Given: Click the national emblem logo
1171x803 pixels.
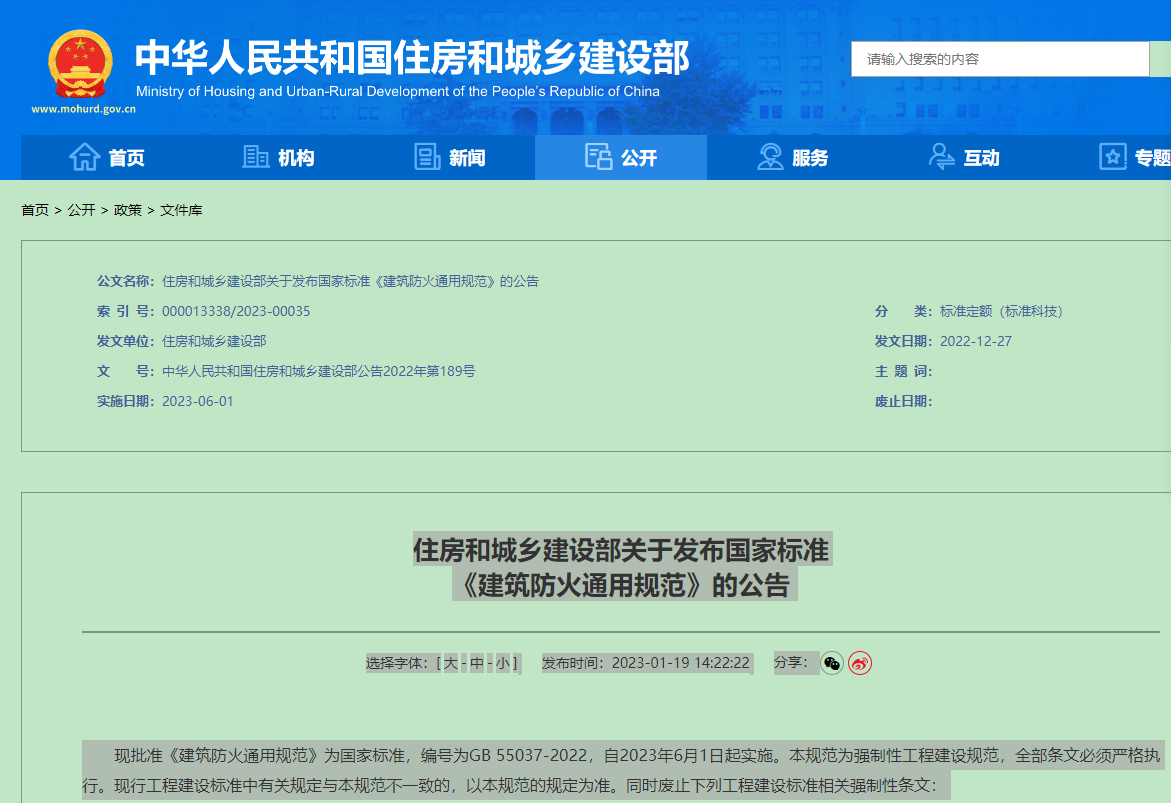Looking at the screenshot, I should click(81, 64).
